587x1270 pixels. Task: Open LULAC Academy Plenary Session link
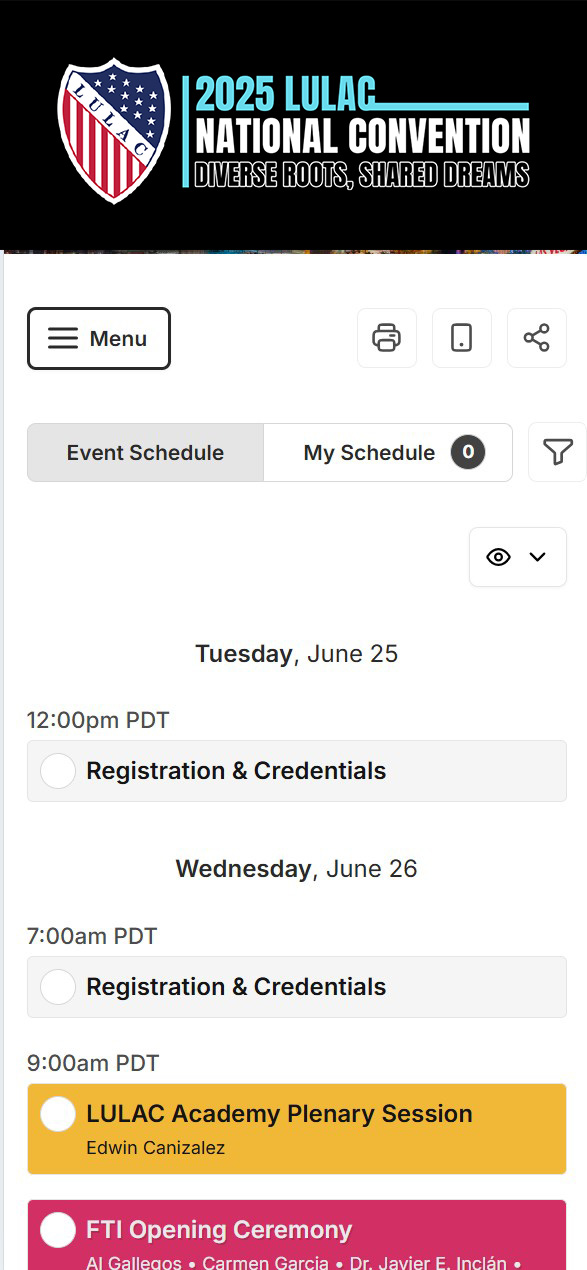click(280, 1114)
